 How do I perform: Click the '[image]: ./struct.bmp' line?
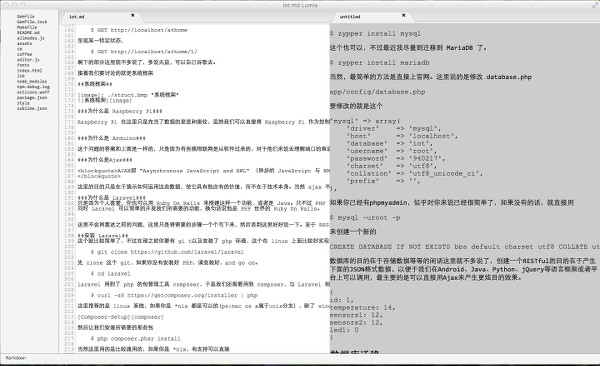128,95
